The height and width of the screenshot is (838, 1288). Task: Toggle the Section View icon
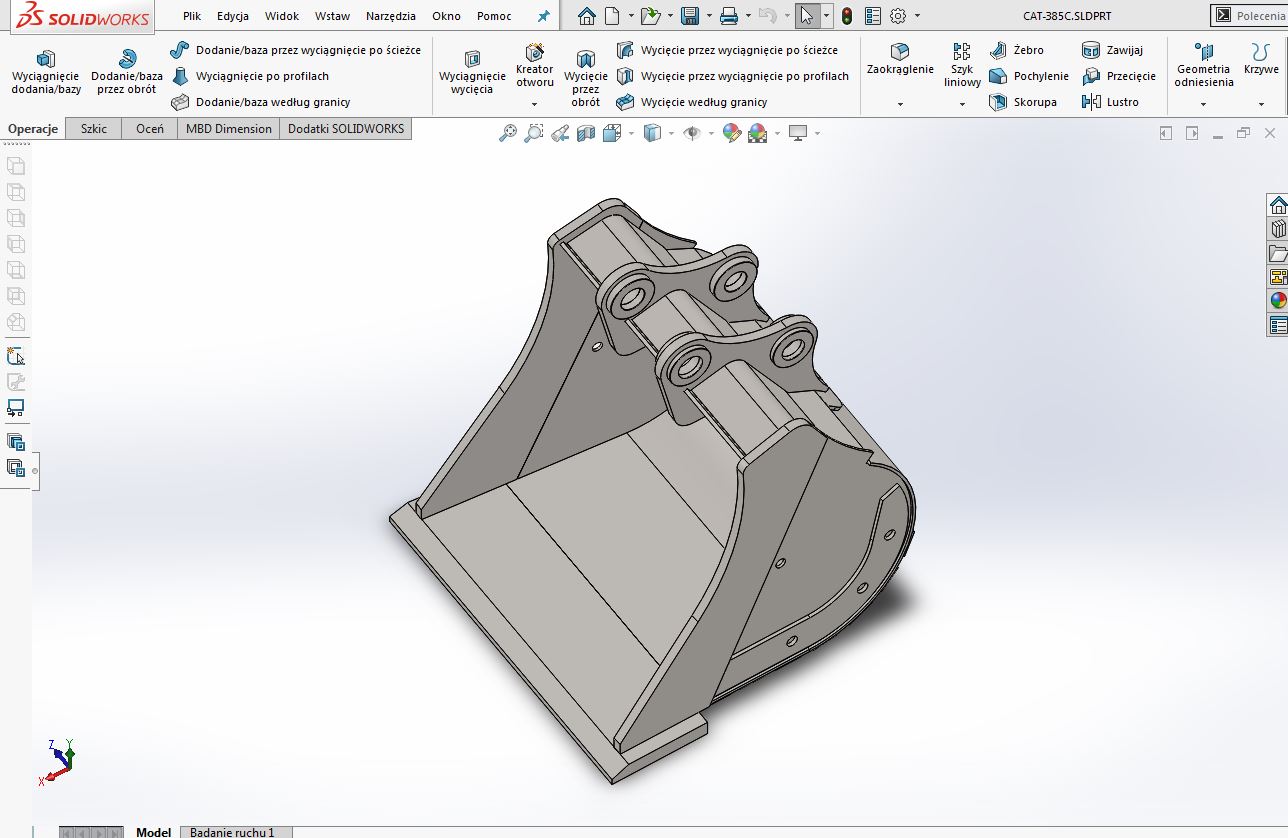point(586,133)
